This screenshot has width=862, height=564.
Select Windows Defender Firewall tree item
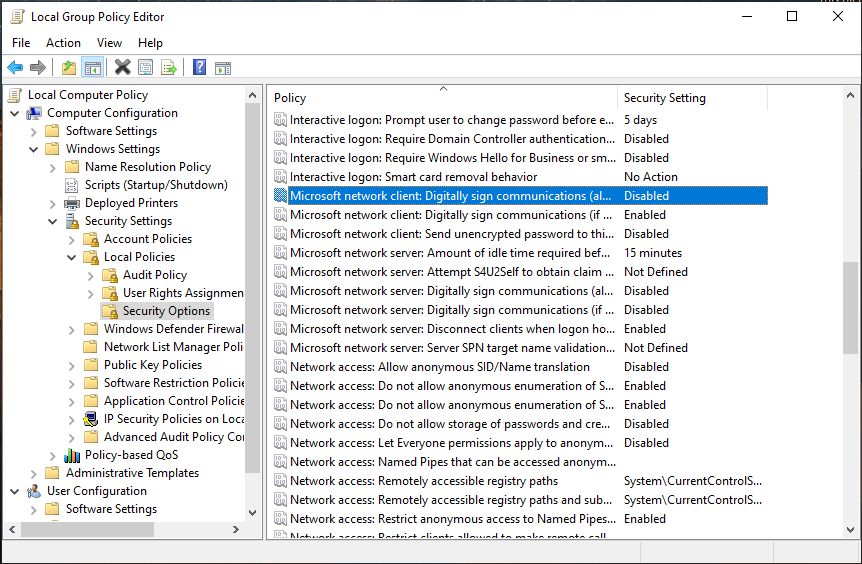tap(174, 329)
